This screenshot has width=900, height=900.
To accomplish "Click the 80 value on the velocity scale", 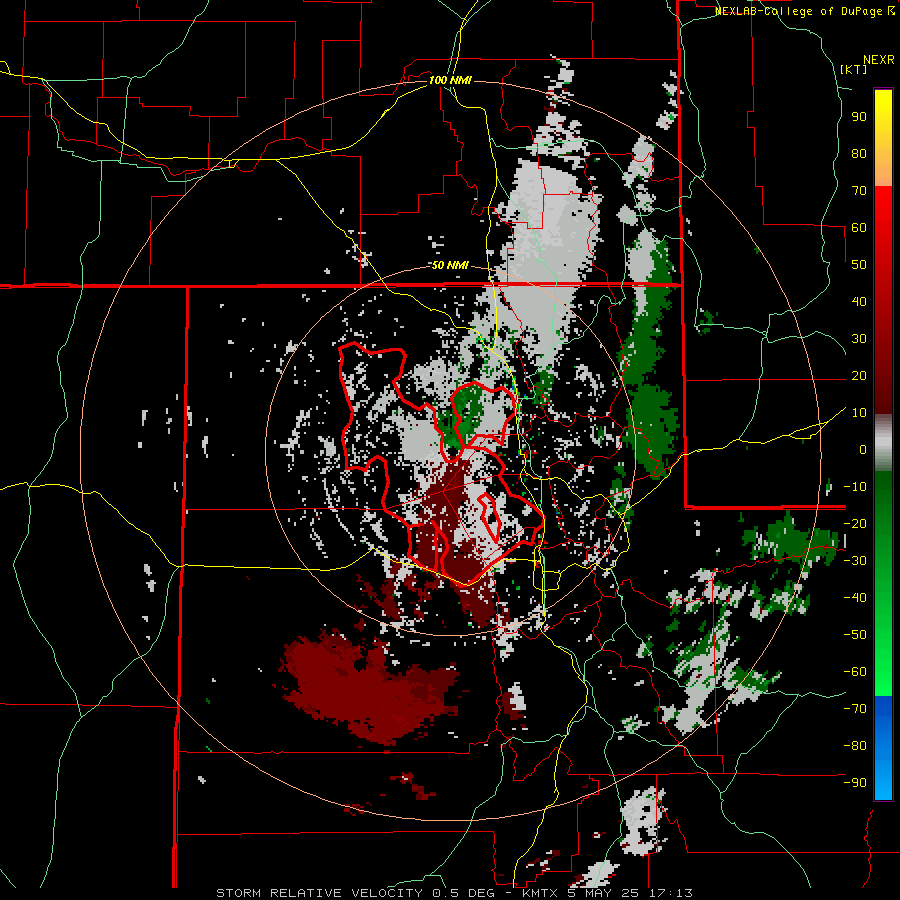I will coord(859,154).
